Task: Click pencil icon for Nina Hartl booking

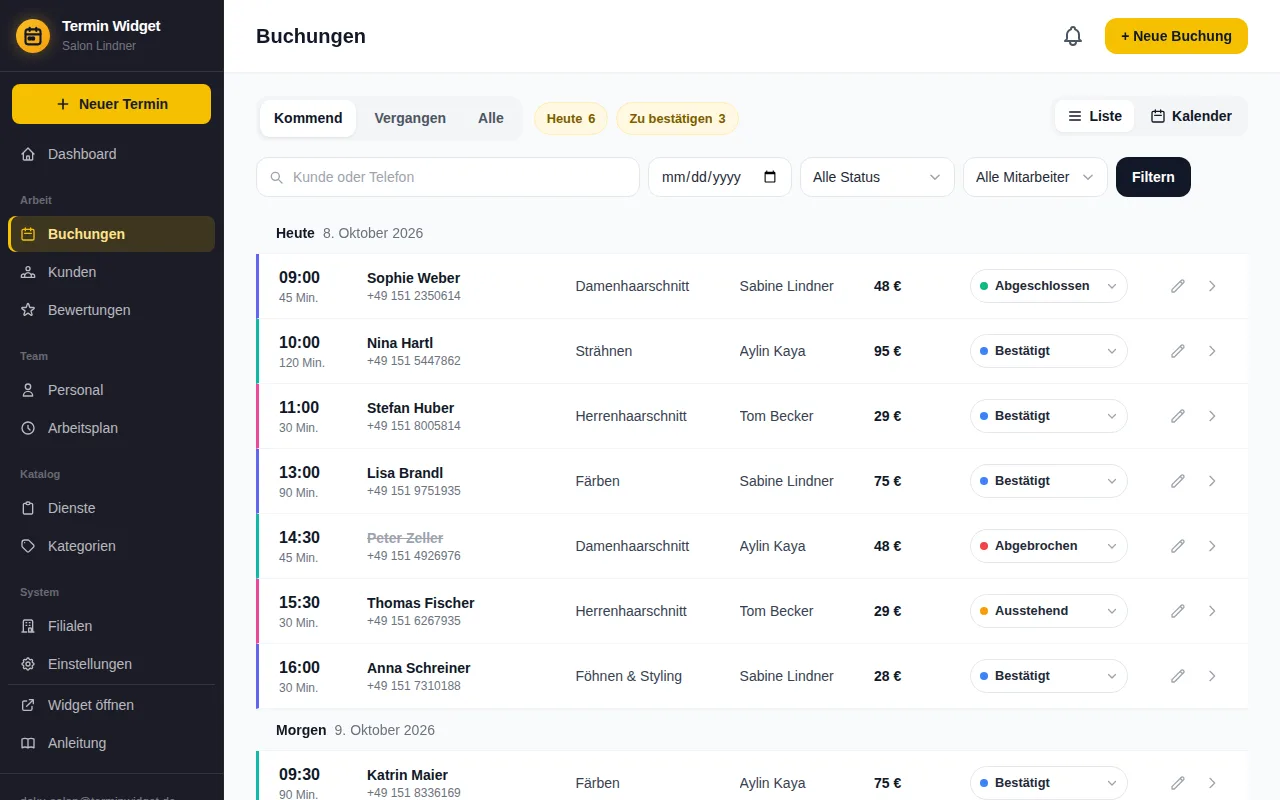Action: 1178,351
